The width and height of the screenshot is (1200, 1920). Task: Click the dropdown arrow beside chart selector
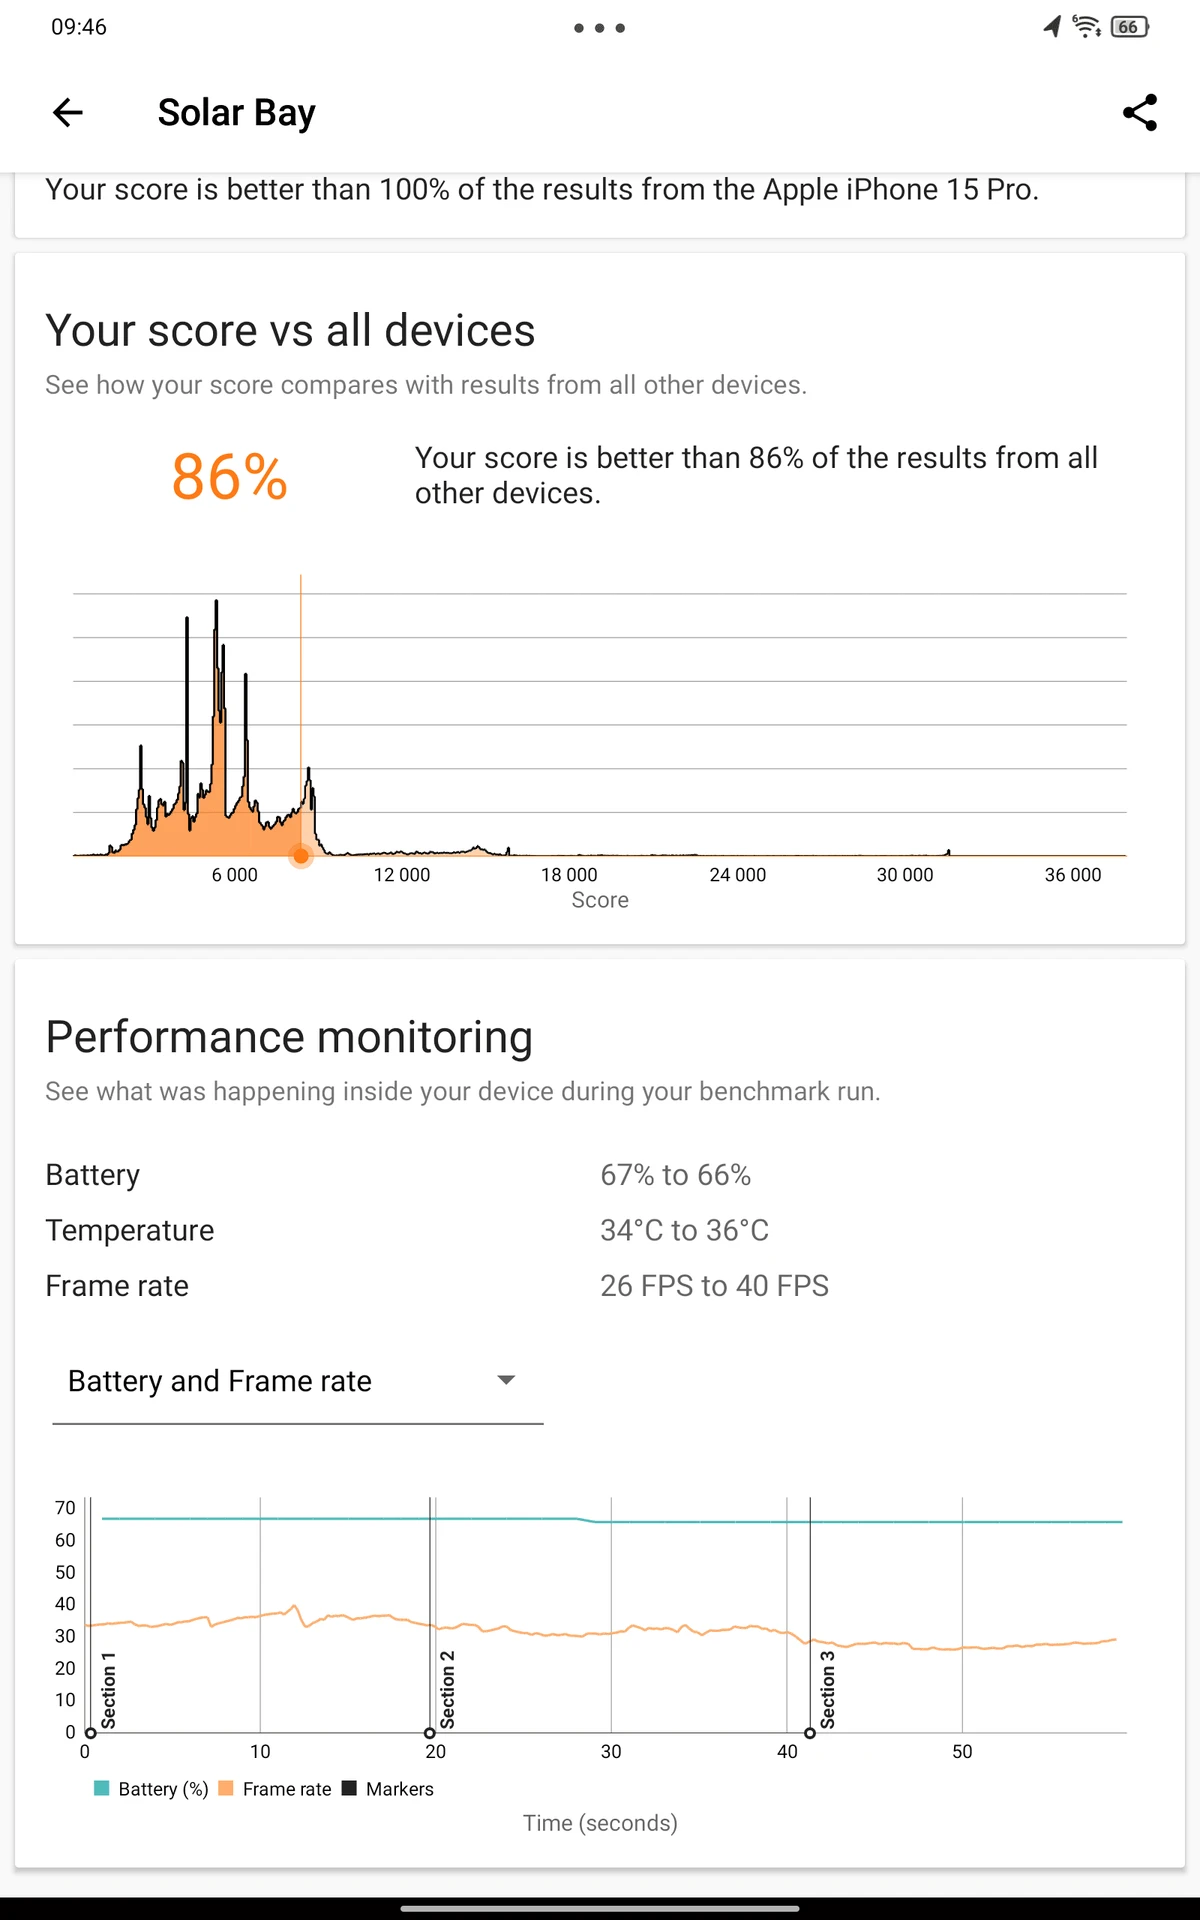(506, 1380)
